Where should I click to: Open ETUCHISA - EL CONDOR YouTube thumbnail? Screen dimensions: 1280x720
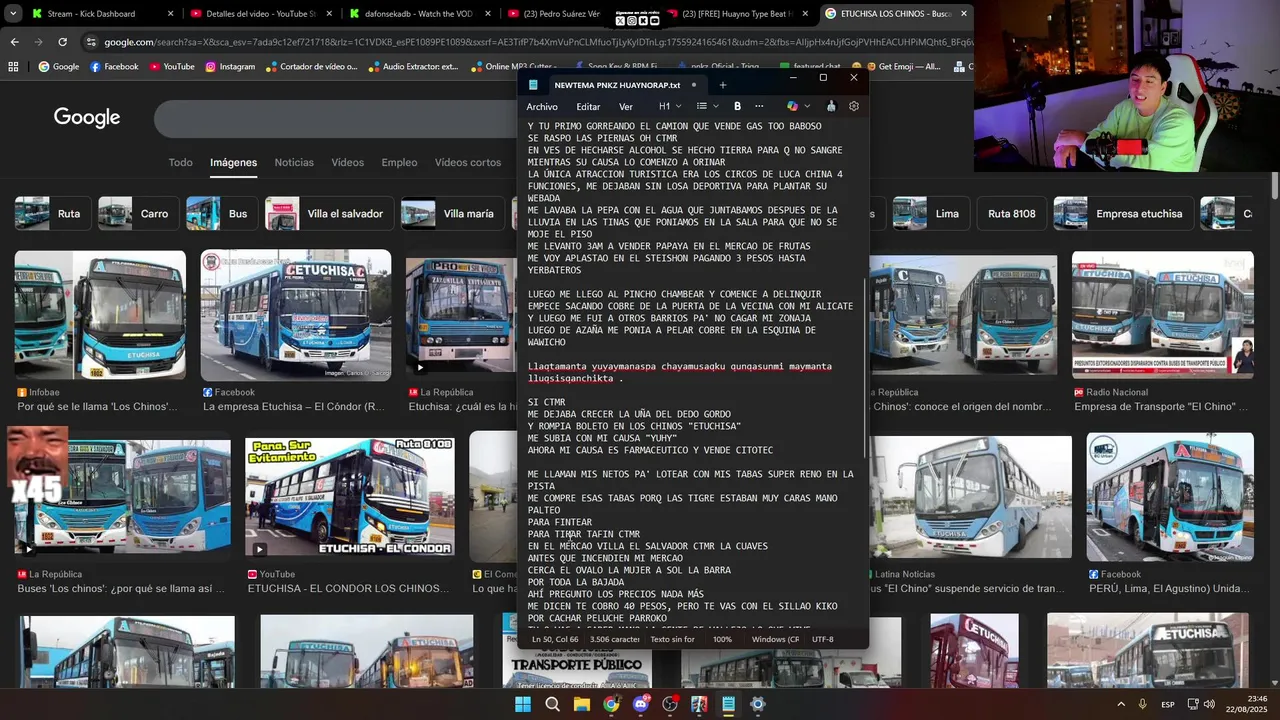coord(349,497)
